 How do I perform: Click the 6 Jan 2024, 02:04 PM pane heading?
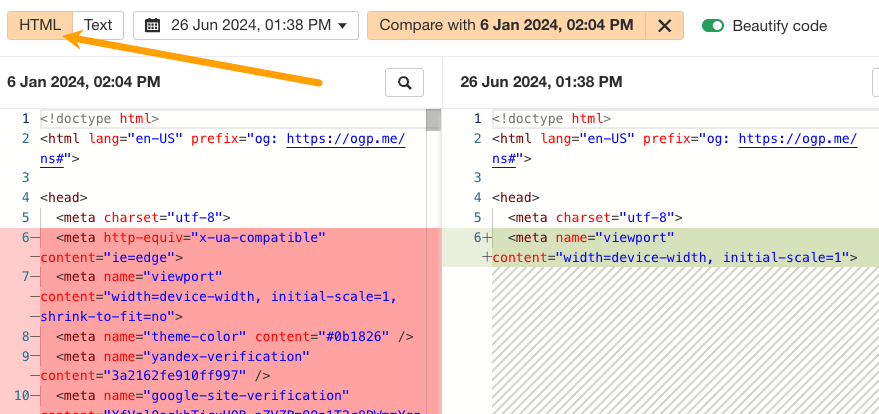coord(83,82)
